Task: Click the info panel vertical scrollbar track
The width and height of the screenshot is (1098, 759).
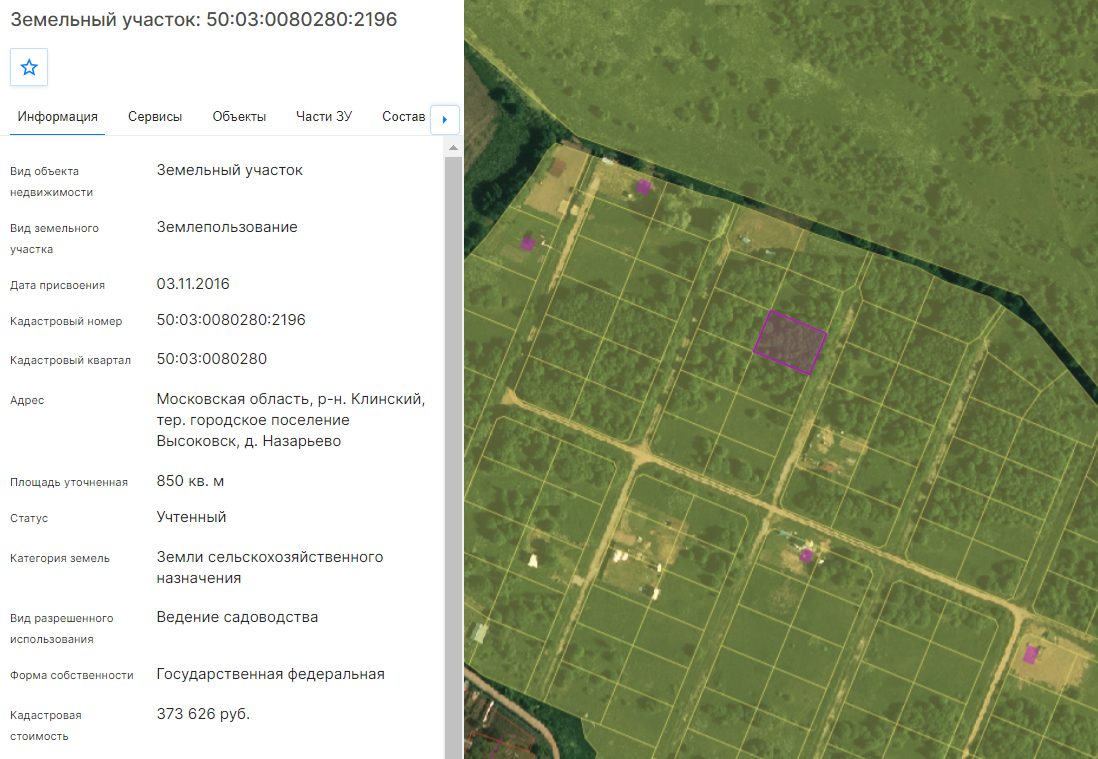Action: pos(453,457)
